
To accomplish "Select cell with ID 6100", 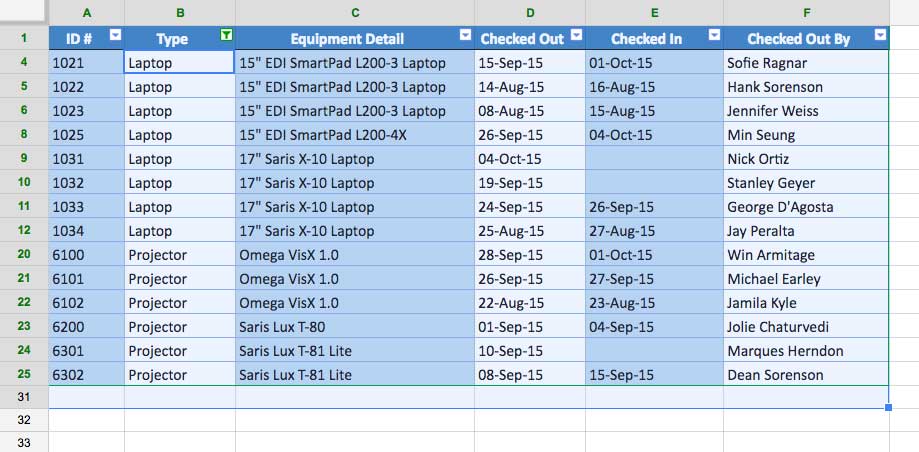I will tap(86, 255).
